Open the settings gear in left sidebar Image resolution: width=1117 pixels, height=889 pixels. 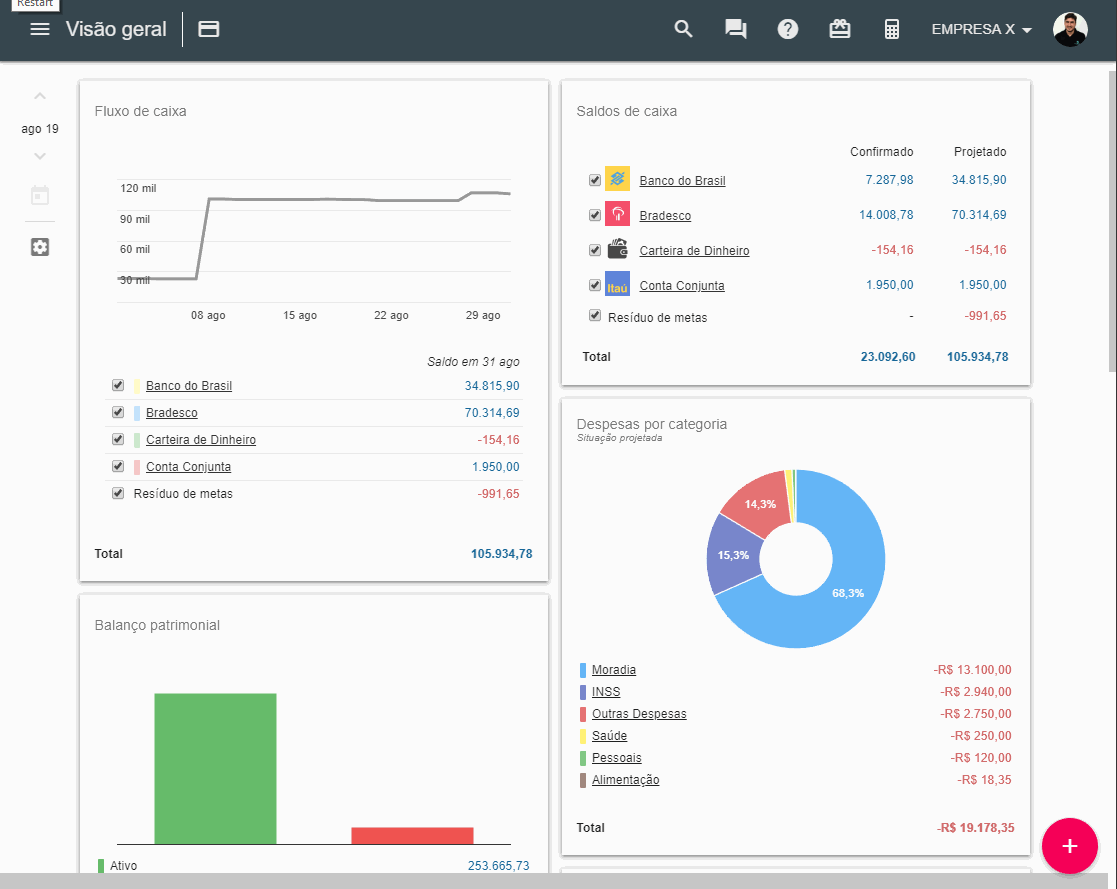click(40, 247)
